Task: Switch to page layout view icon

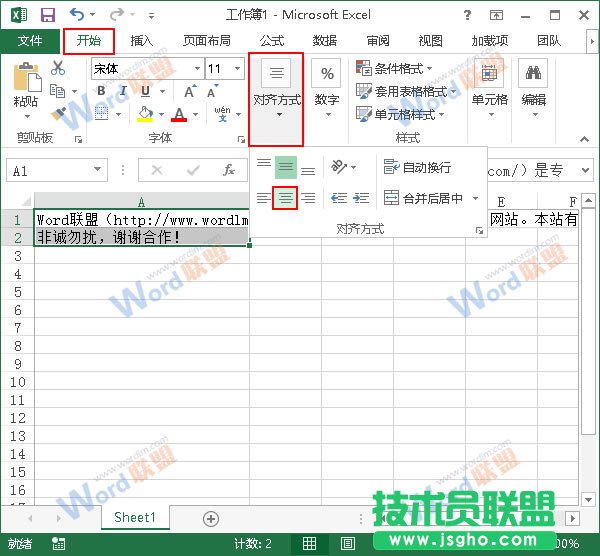Action: pos(347,543)
